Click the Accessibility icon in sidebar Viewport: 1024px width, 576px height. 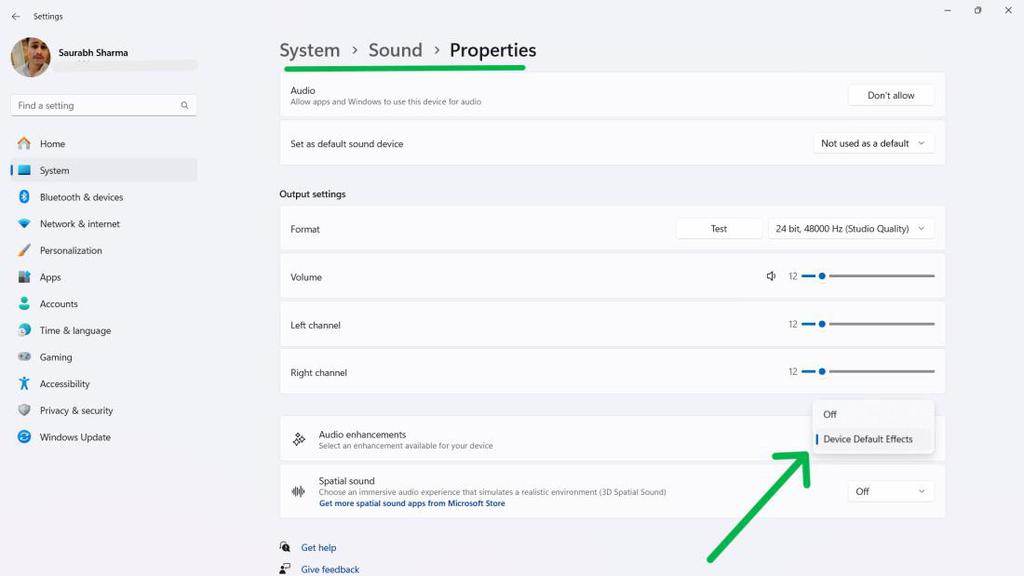[x=24, y=384]
